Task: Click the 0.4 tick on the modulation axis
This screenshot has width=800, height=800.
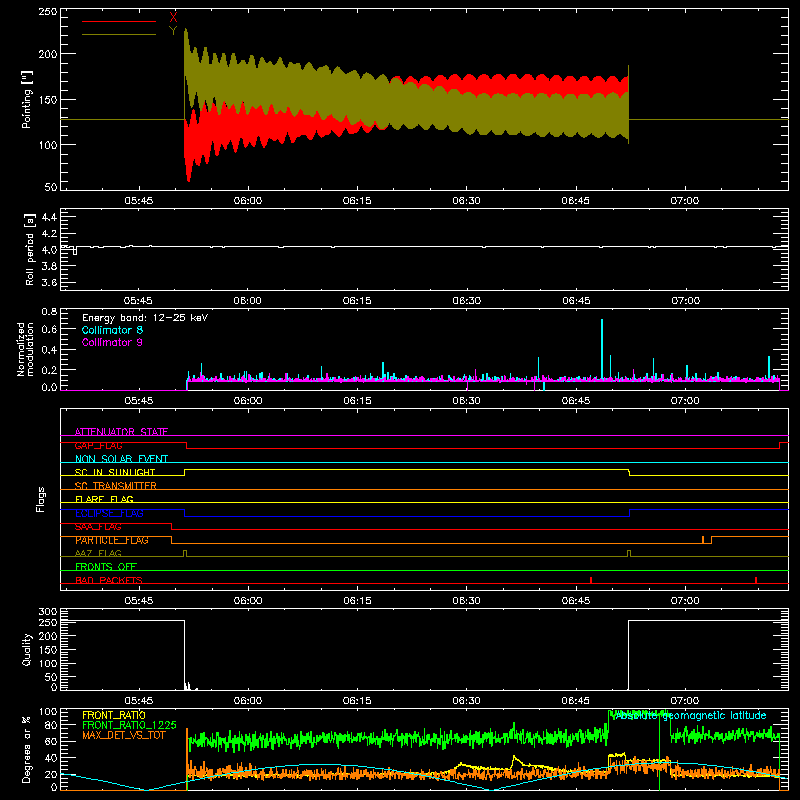Action: click(x=49, y=350)
